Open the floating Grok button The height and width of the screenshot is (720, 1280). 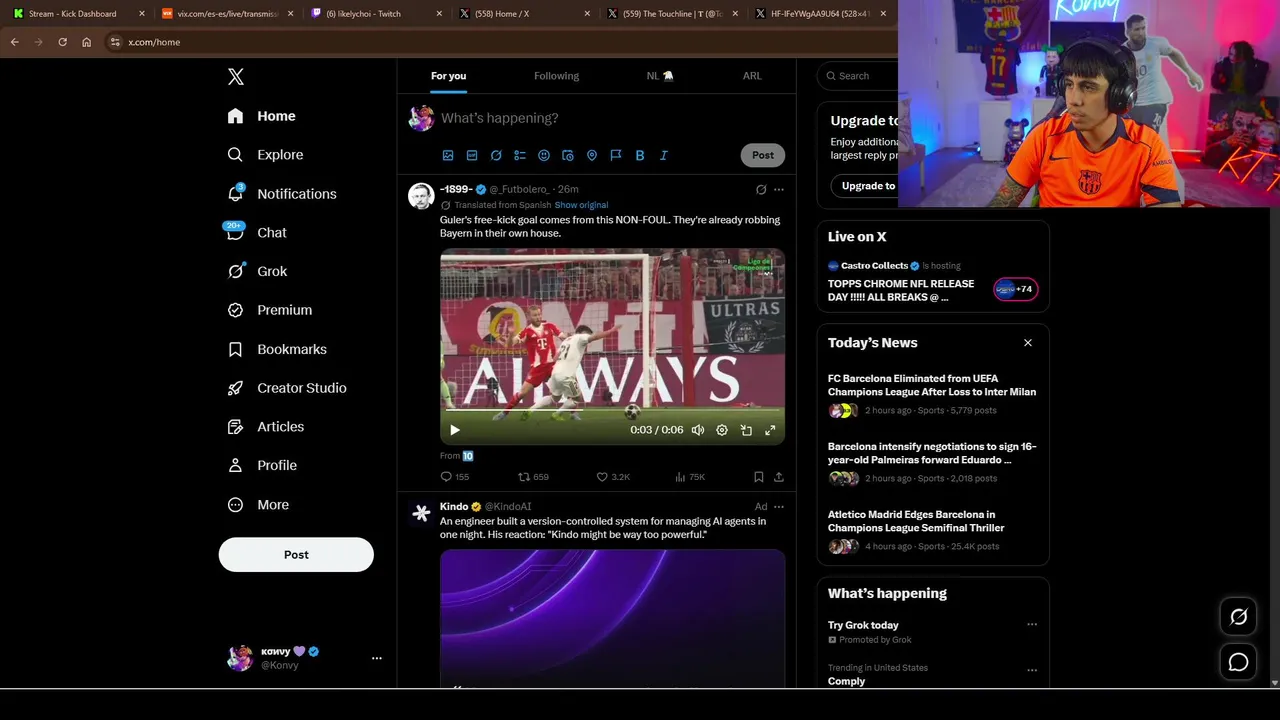pos(1238,617)
